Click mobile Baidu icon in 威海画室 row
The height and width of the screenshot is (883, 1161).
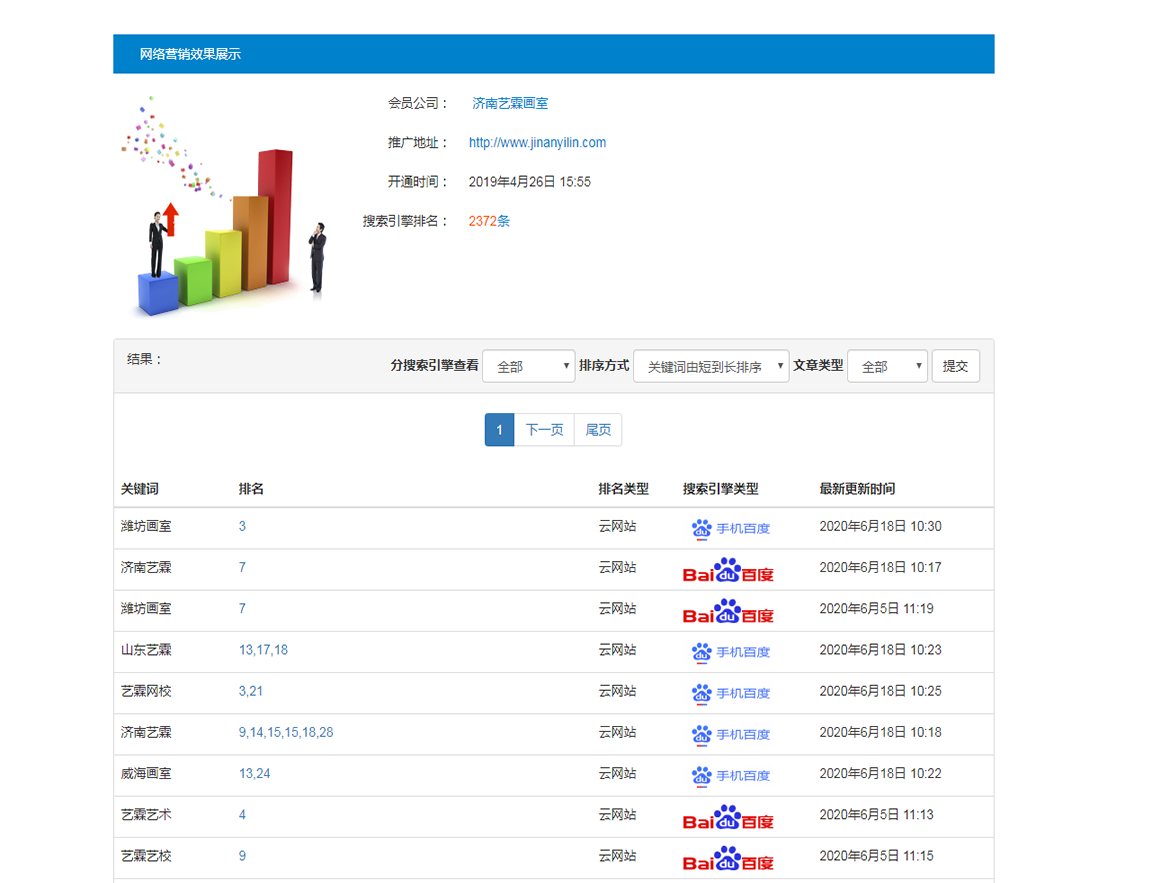[x=730, y=775]
